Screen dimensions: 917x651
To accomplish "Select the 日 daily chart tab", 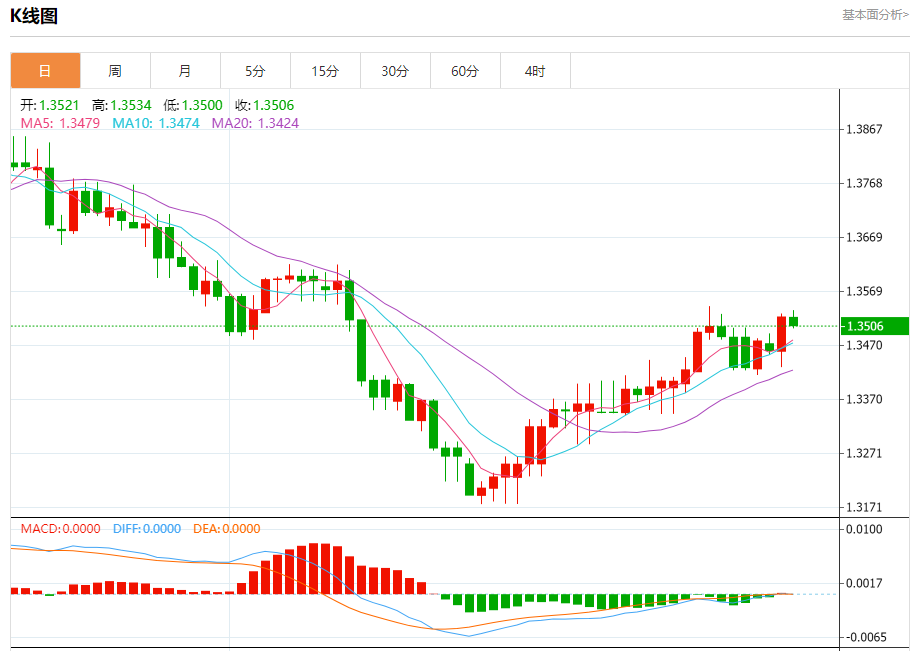I will tap(46, 71).
